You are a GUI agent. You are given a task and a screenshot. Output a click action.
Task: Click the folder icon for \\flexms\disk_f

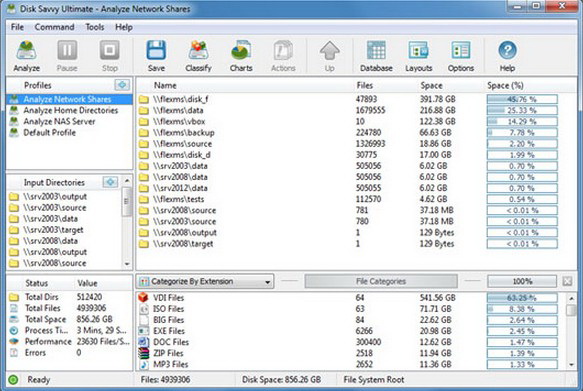[x=144, y=99]
